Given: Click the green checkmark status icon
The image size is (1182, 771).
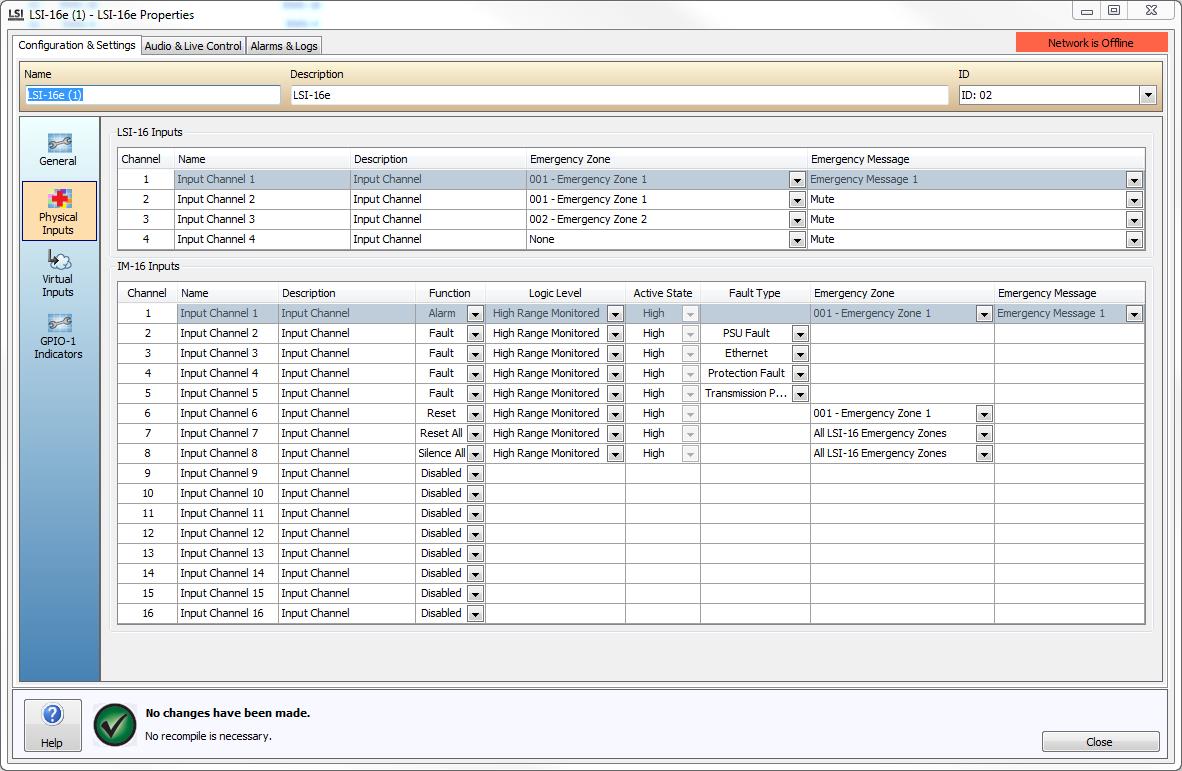Looking at the screenshot, I should point(115,724).
